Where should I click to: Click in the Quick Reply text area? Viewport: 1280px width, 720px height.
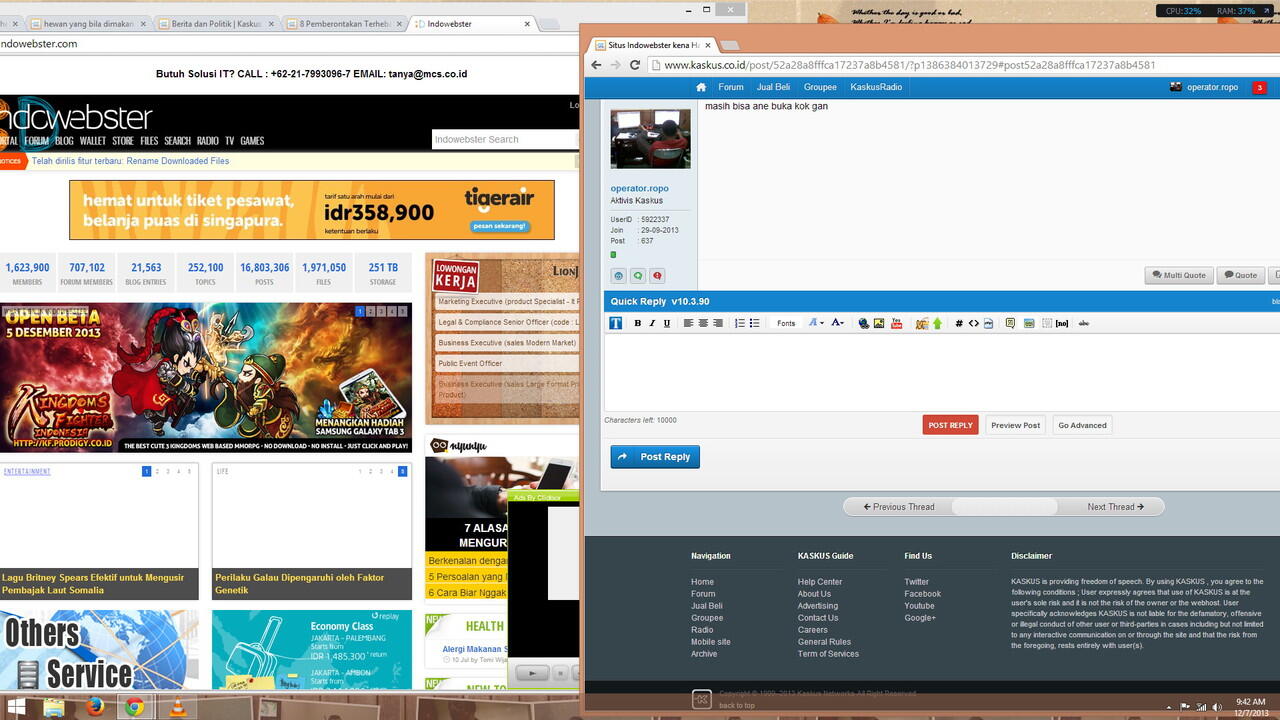(941, 372)
